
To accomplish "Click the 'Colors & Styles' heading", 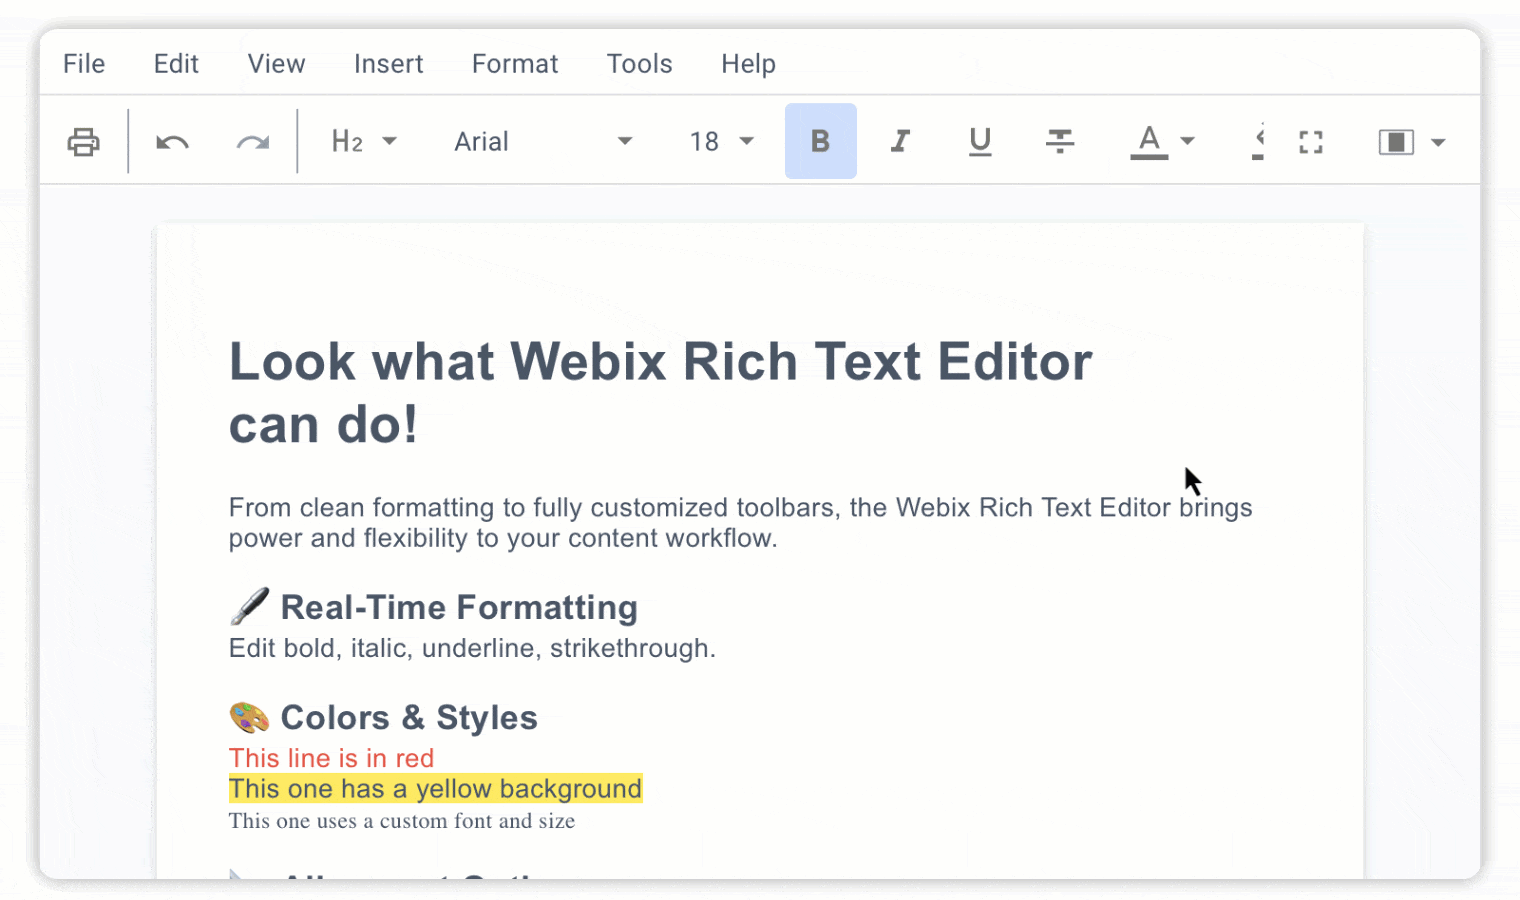I will 409,717.
